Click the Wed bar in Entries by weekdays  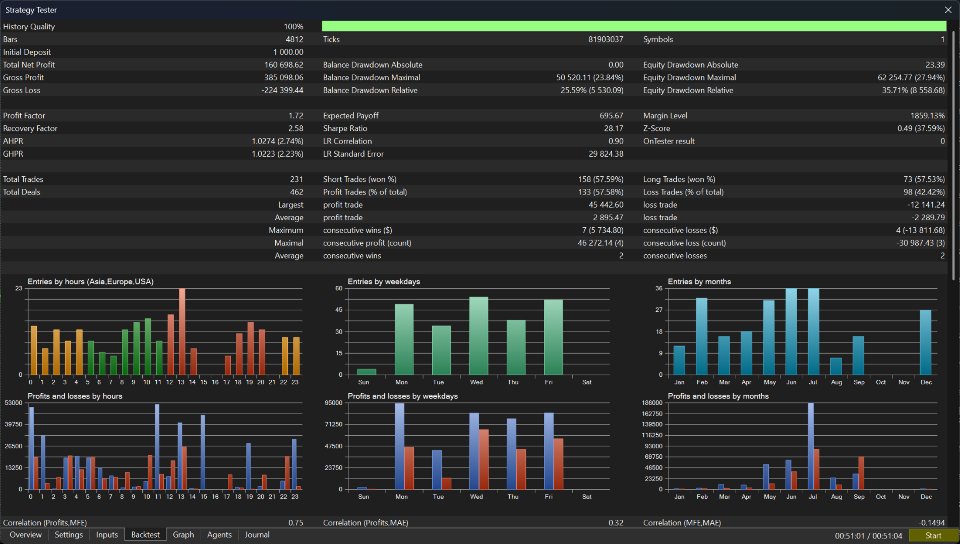point(478,335)
